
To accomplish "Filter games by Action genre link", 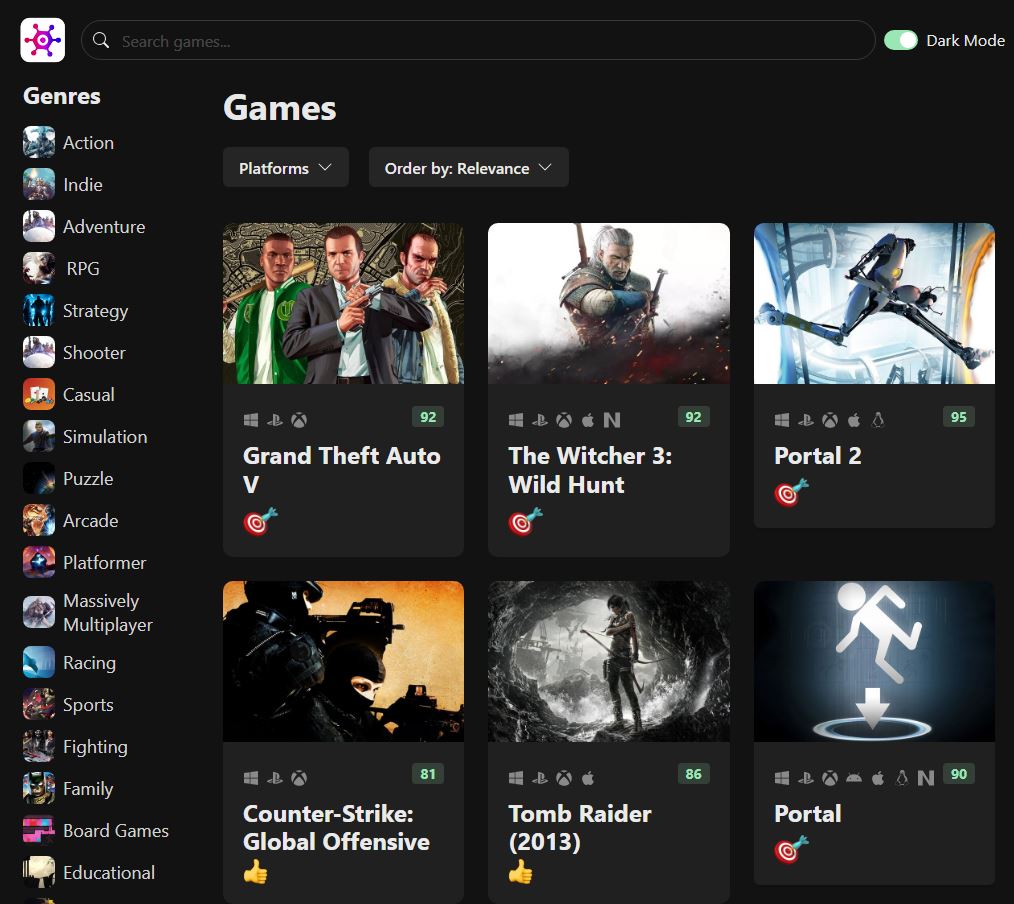I will tap(89, 142).
